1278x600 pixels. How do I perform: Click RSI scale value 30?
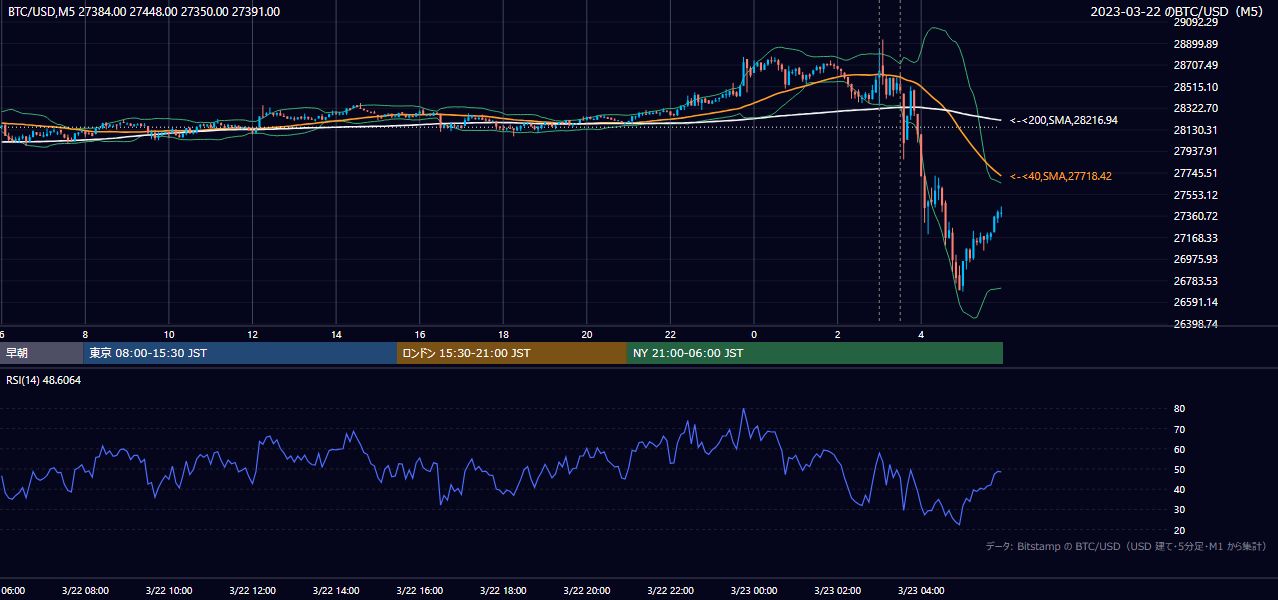[1180, 510]
